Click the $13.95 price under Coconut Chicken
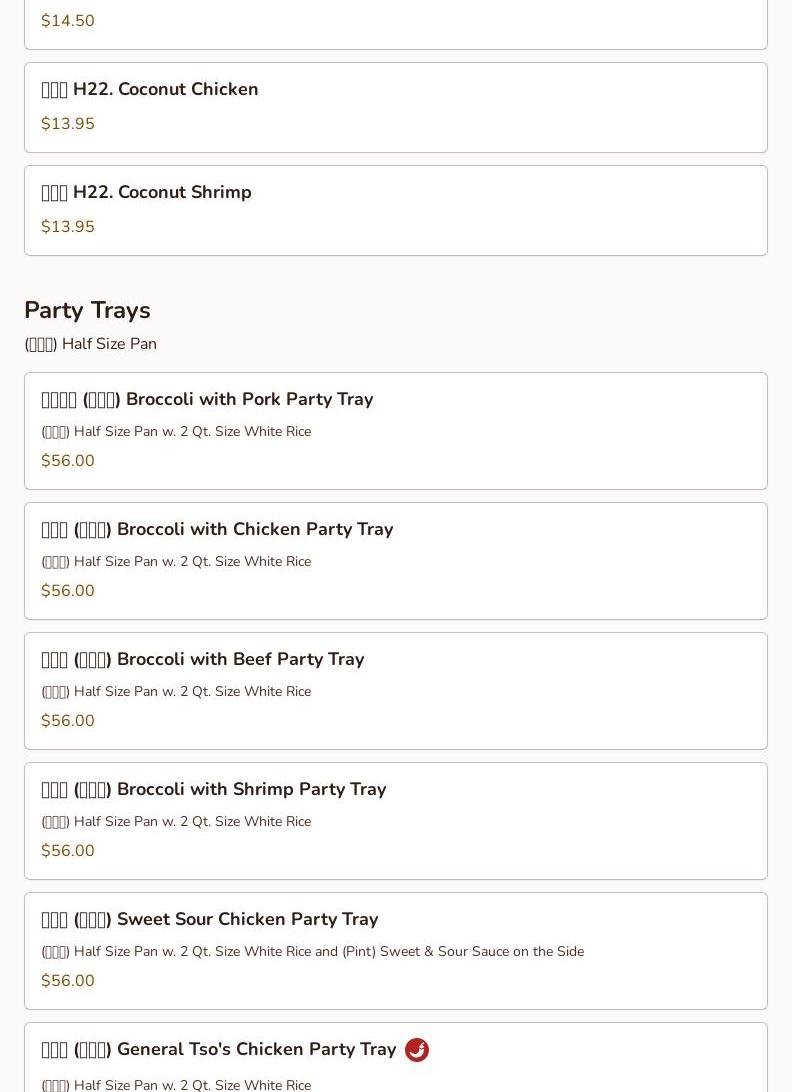Image resolution: width=792 pixels, height=1092 pixels. (68, 124)
